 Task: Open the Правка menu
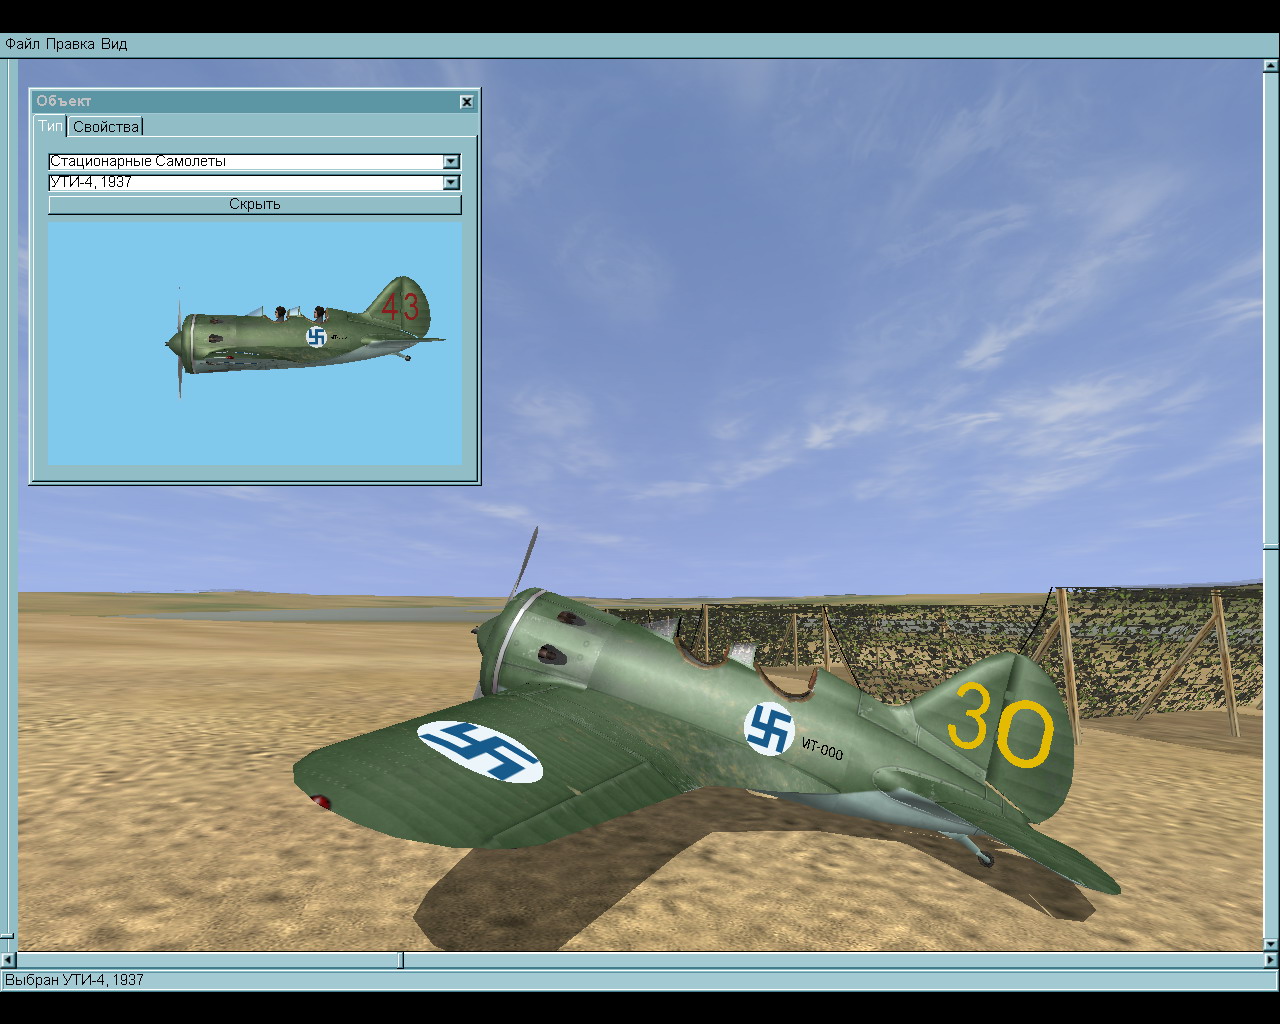70,44
